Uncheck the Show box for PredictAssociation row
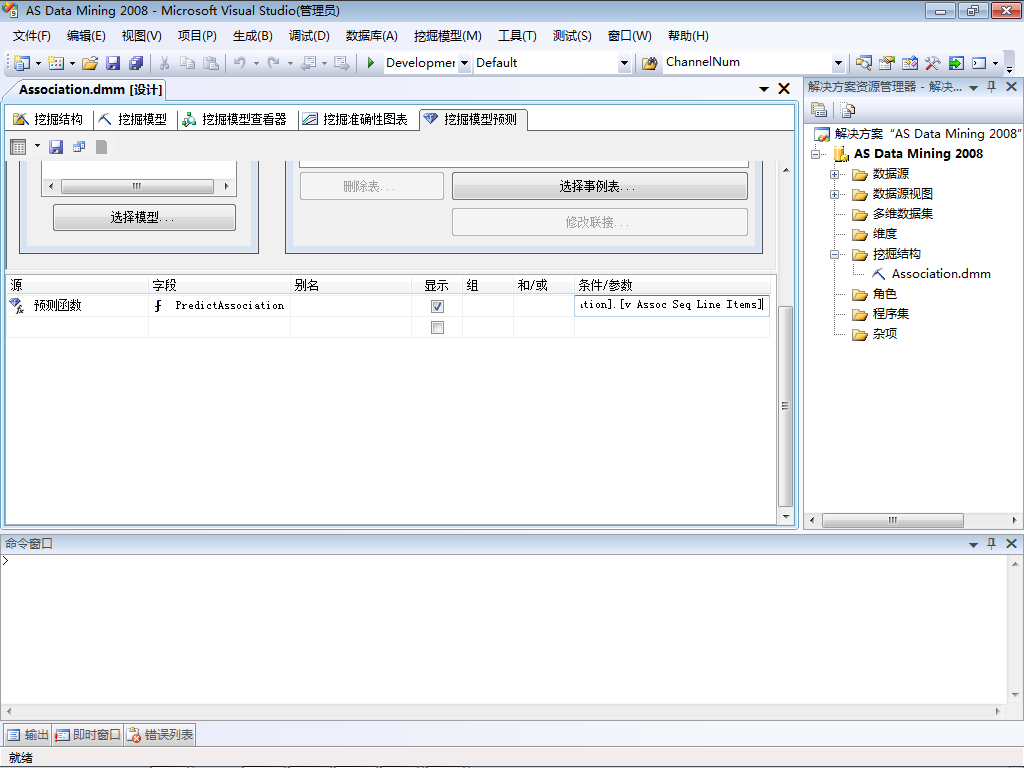Viewport: 1024px width, 768px height. pos(438,306)
